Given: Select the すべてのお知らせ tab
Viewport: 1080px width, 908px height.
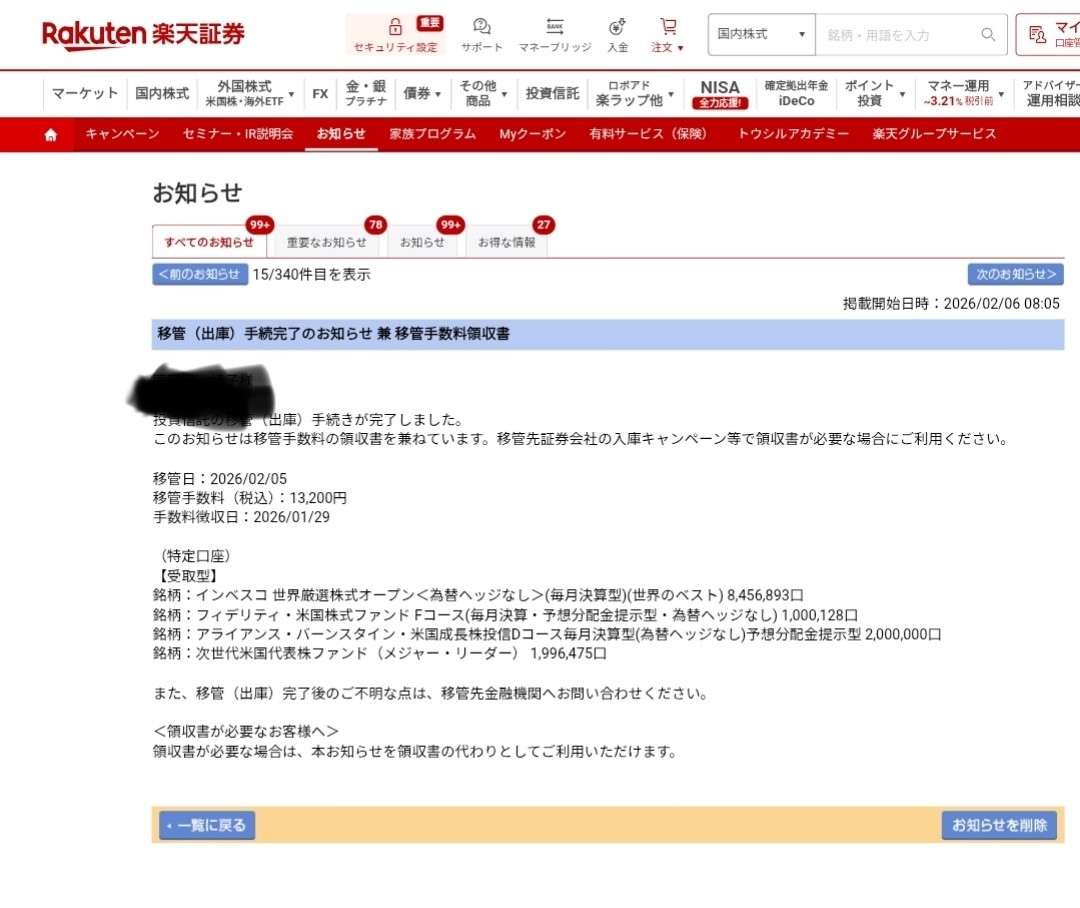Looking at the screenshot, I should [x=209, y=242].
